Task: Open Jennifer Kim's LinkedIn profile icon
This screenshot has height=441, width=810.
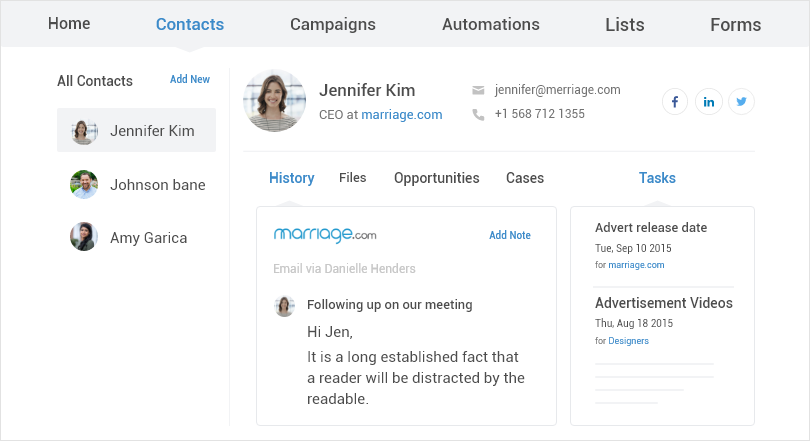Action: pos(708,102)
